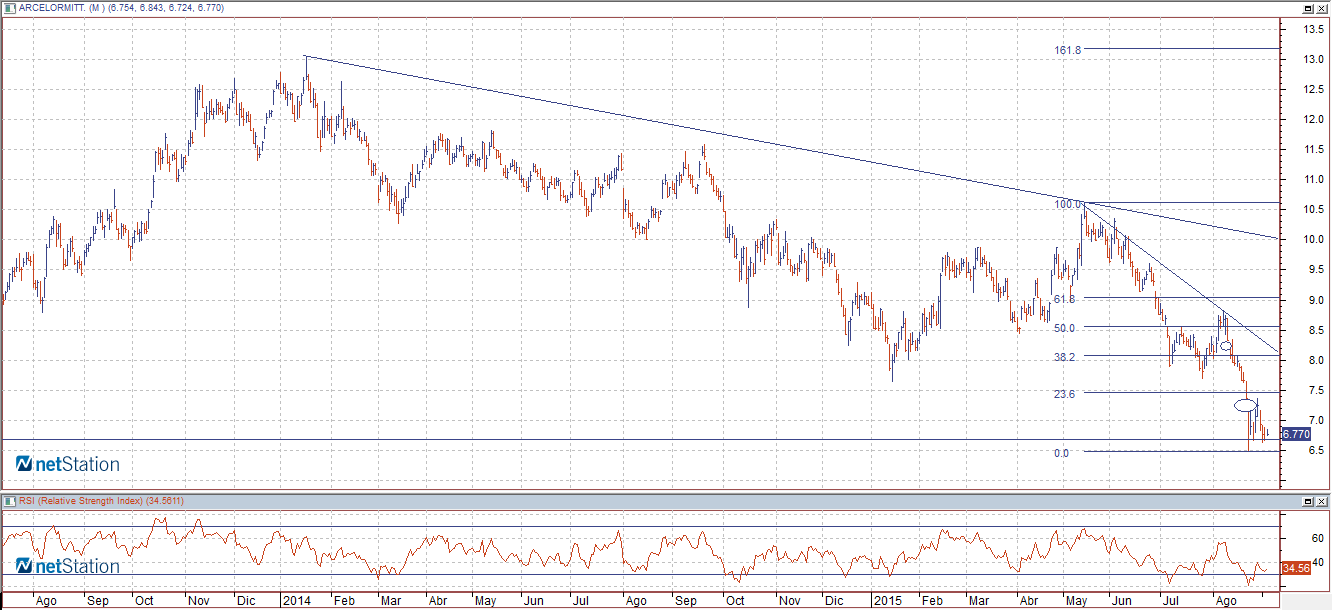Select the 38.2 Fibonacci retracement label
Screen dimensions: 1332x610
(x=1064, y=357)
